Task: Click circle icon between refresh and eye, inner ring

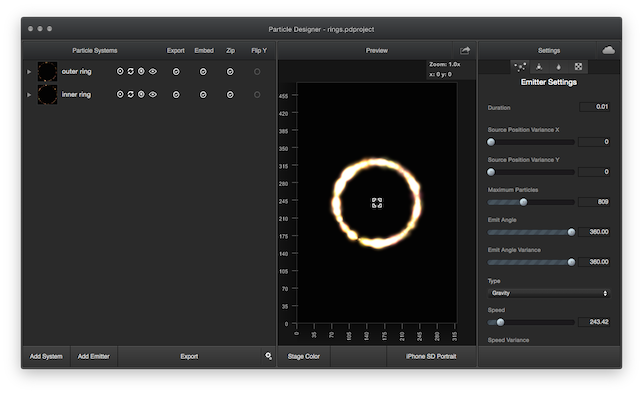Action: tap(141, 94)
